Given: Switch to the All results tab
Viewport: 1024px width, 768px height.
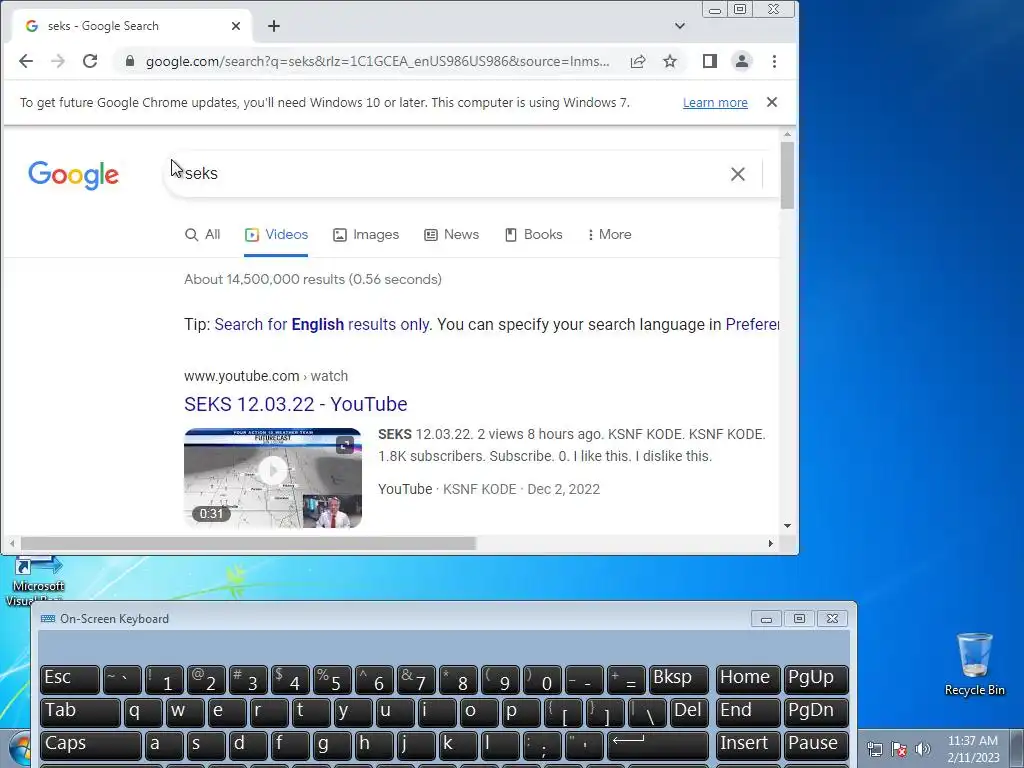Looking at the screenshot, I should [x=202, y=234].
